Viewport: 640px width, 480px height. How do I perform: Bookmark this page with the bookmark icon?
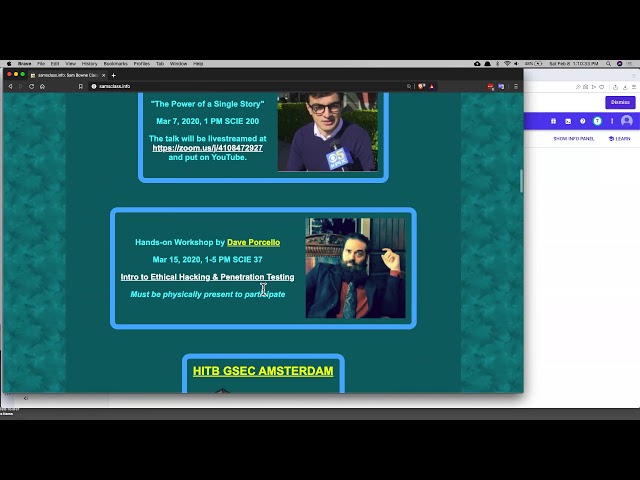tap(80, 87)
